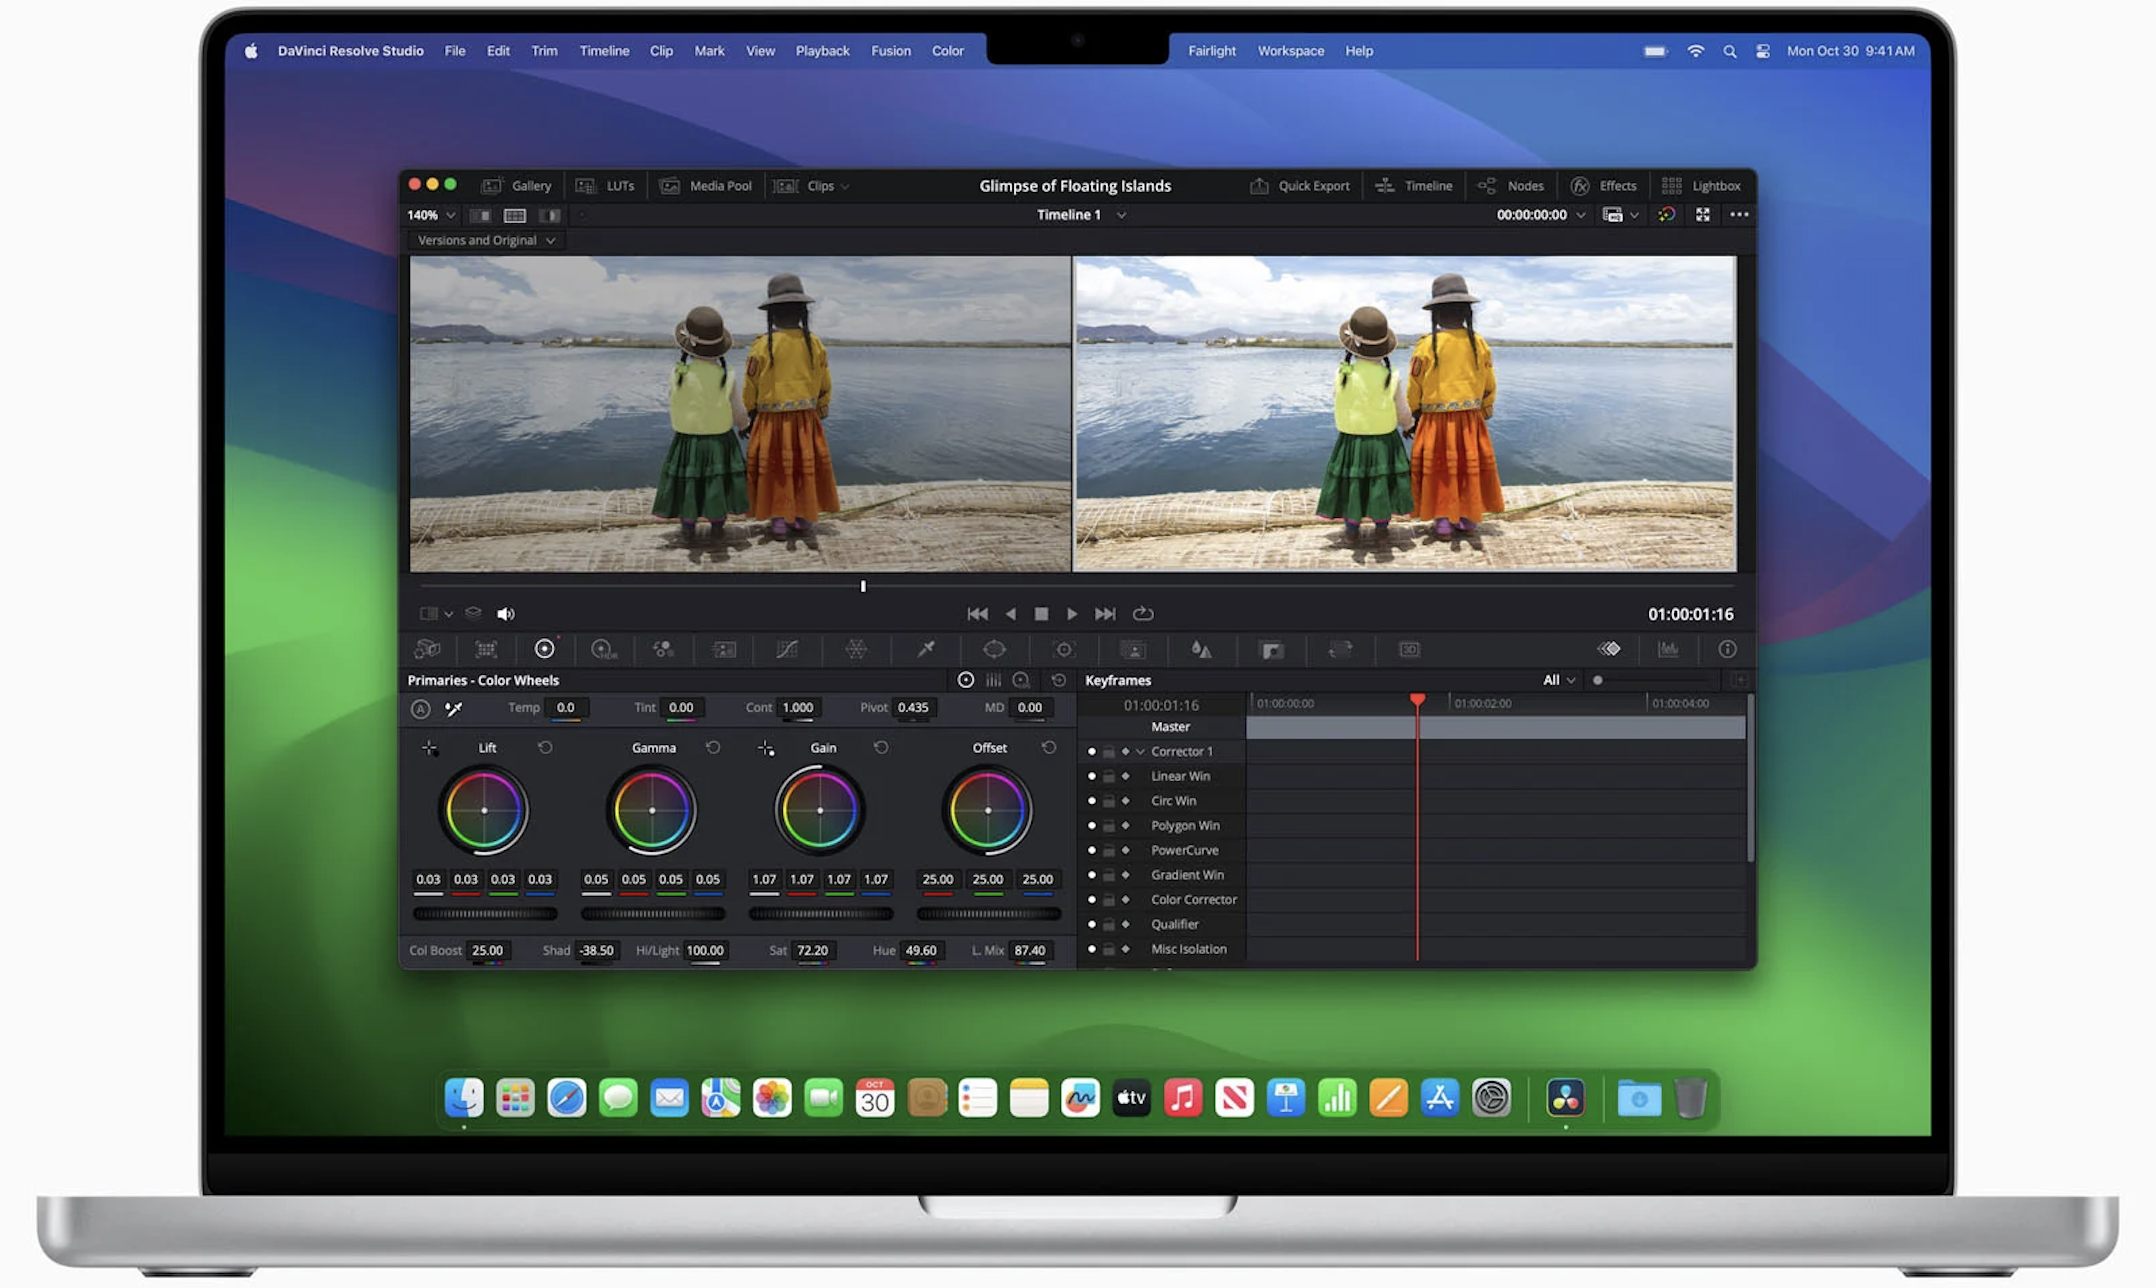The height and width of the screenshot is (1288, 2156).
Task: Open viewer options three-dot menu
Action: coord(1740,215)
